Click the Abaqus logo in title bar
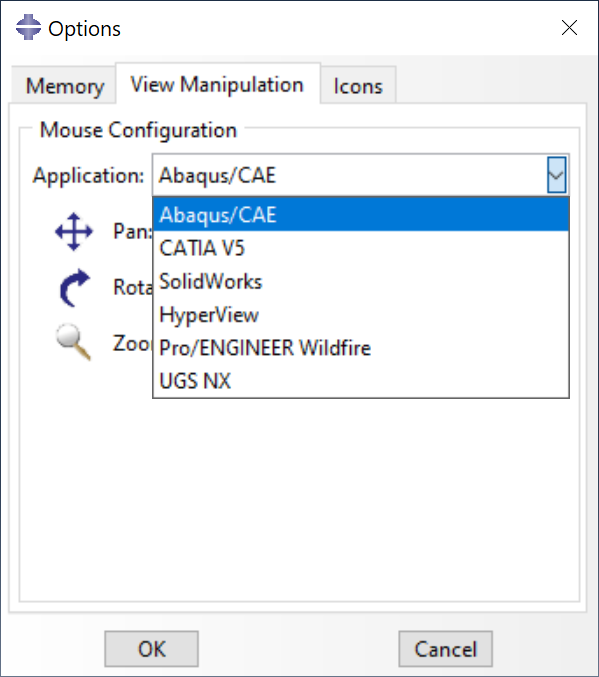This screenshot has width=599, height=677. (28, 27)
